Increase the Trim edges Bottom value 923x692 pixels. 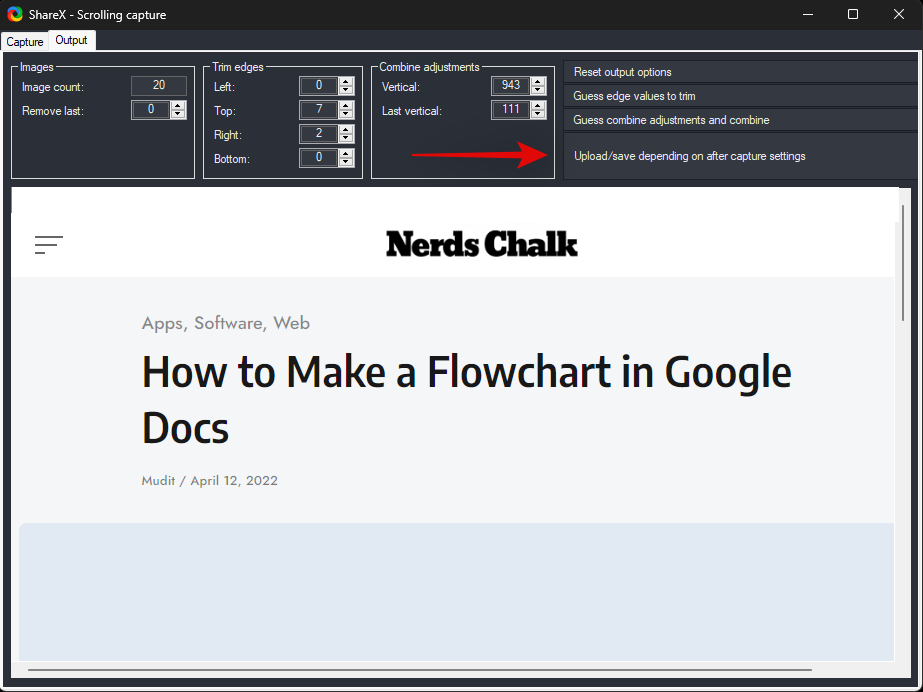(x=346, y=154)
